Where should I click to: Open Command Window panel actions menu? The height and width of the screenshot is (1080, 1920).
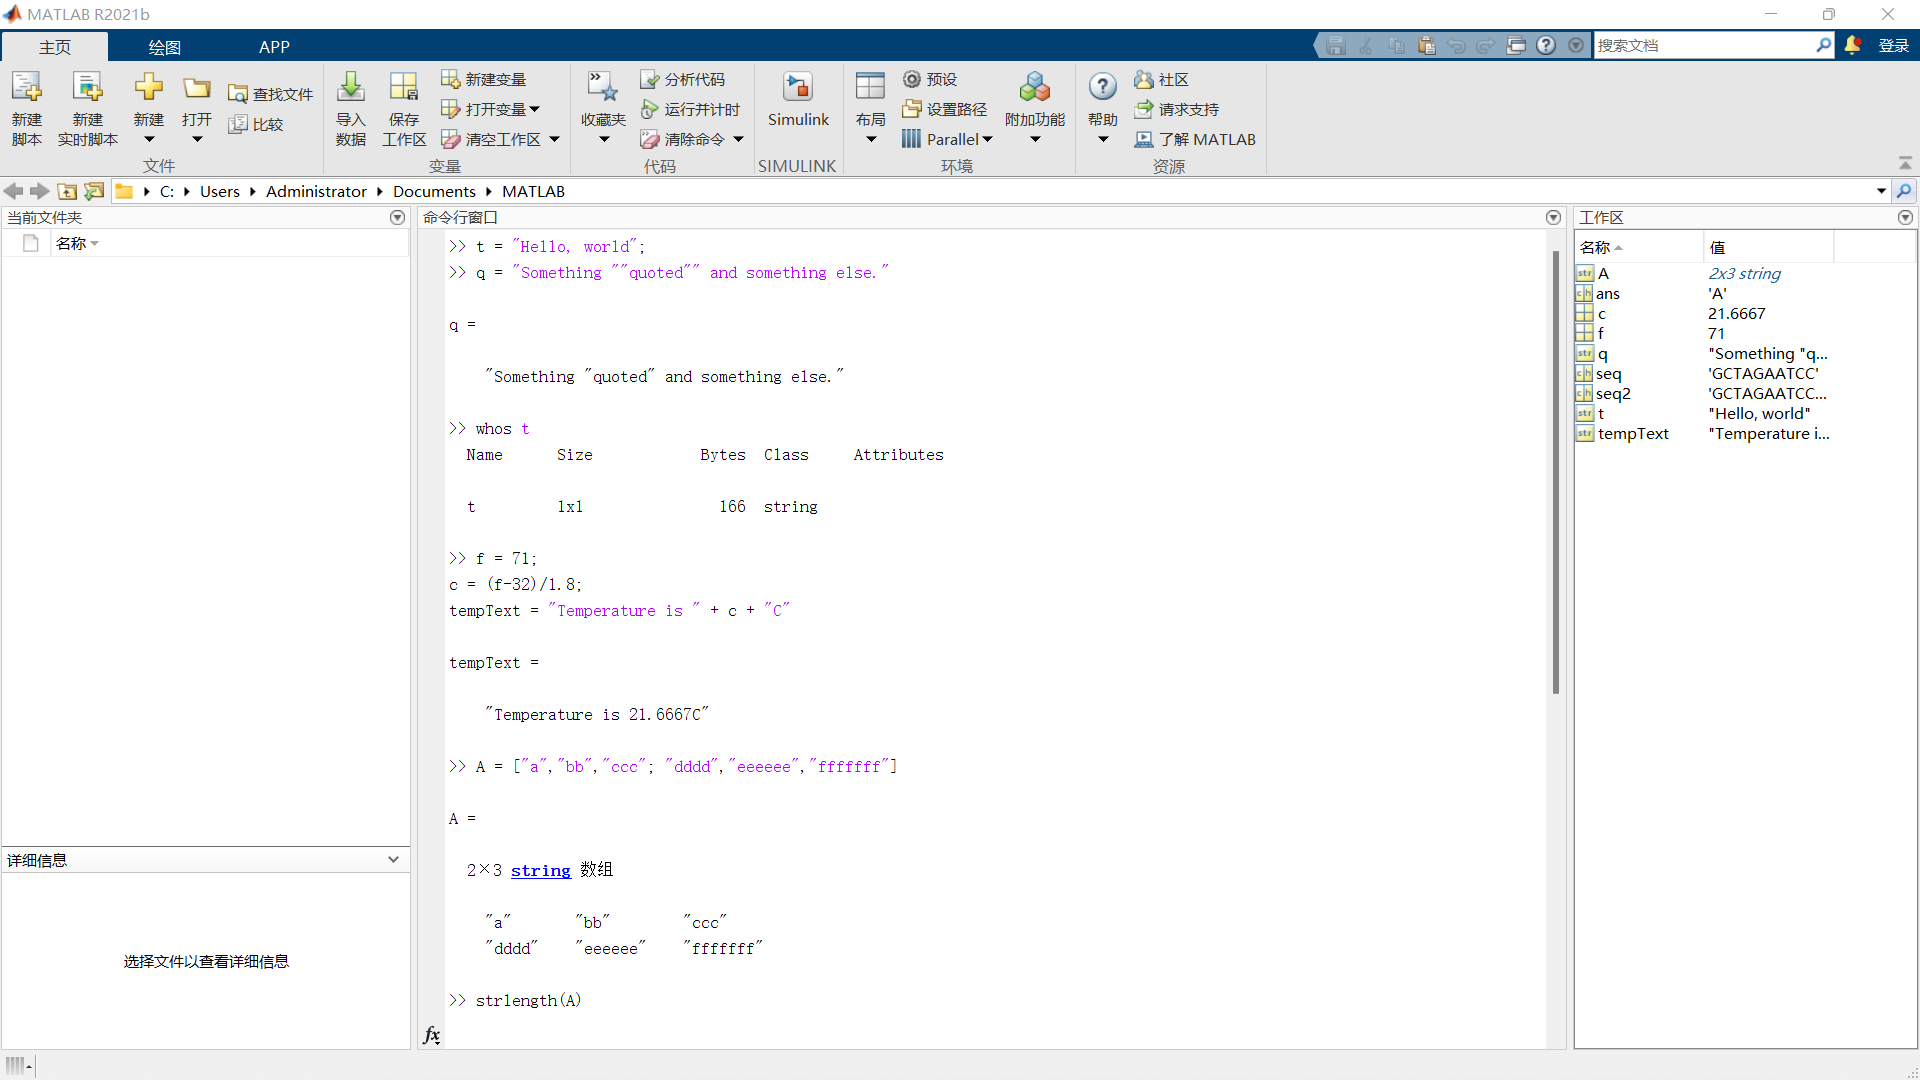[1553, 217]
